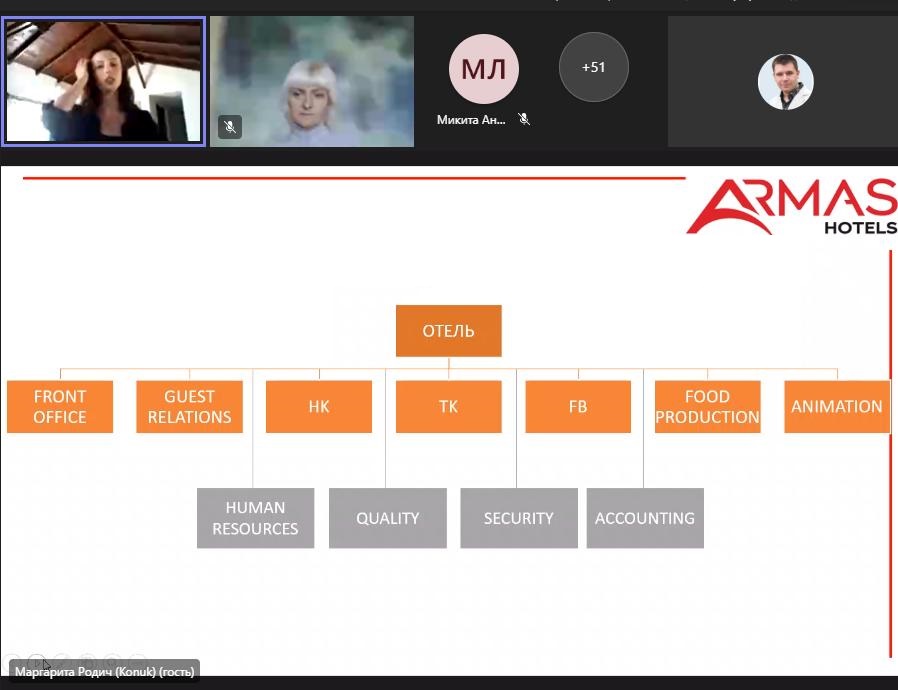Select the speaking dark-haired woman's video tile

[x=104, y=81]
